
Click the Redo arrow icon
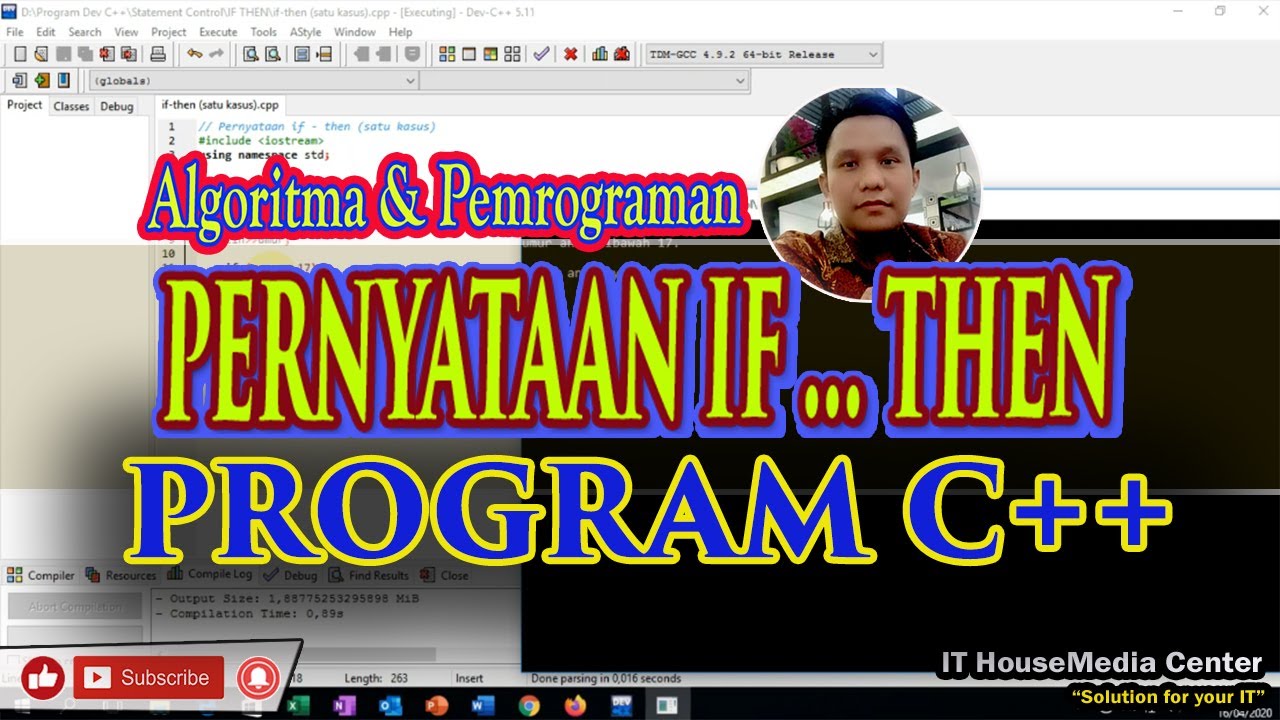click(x=216, y=54)
